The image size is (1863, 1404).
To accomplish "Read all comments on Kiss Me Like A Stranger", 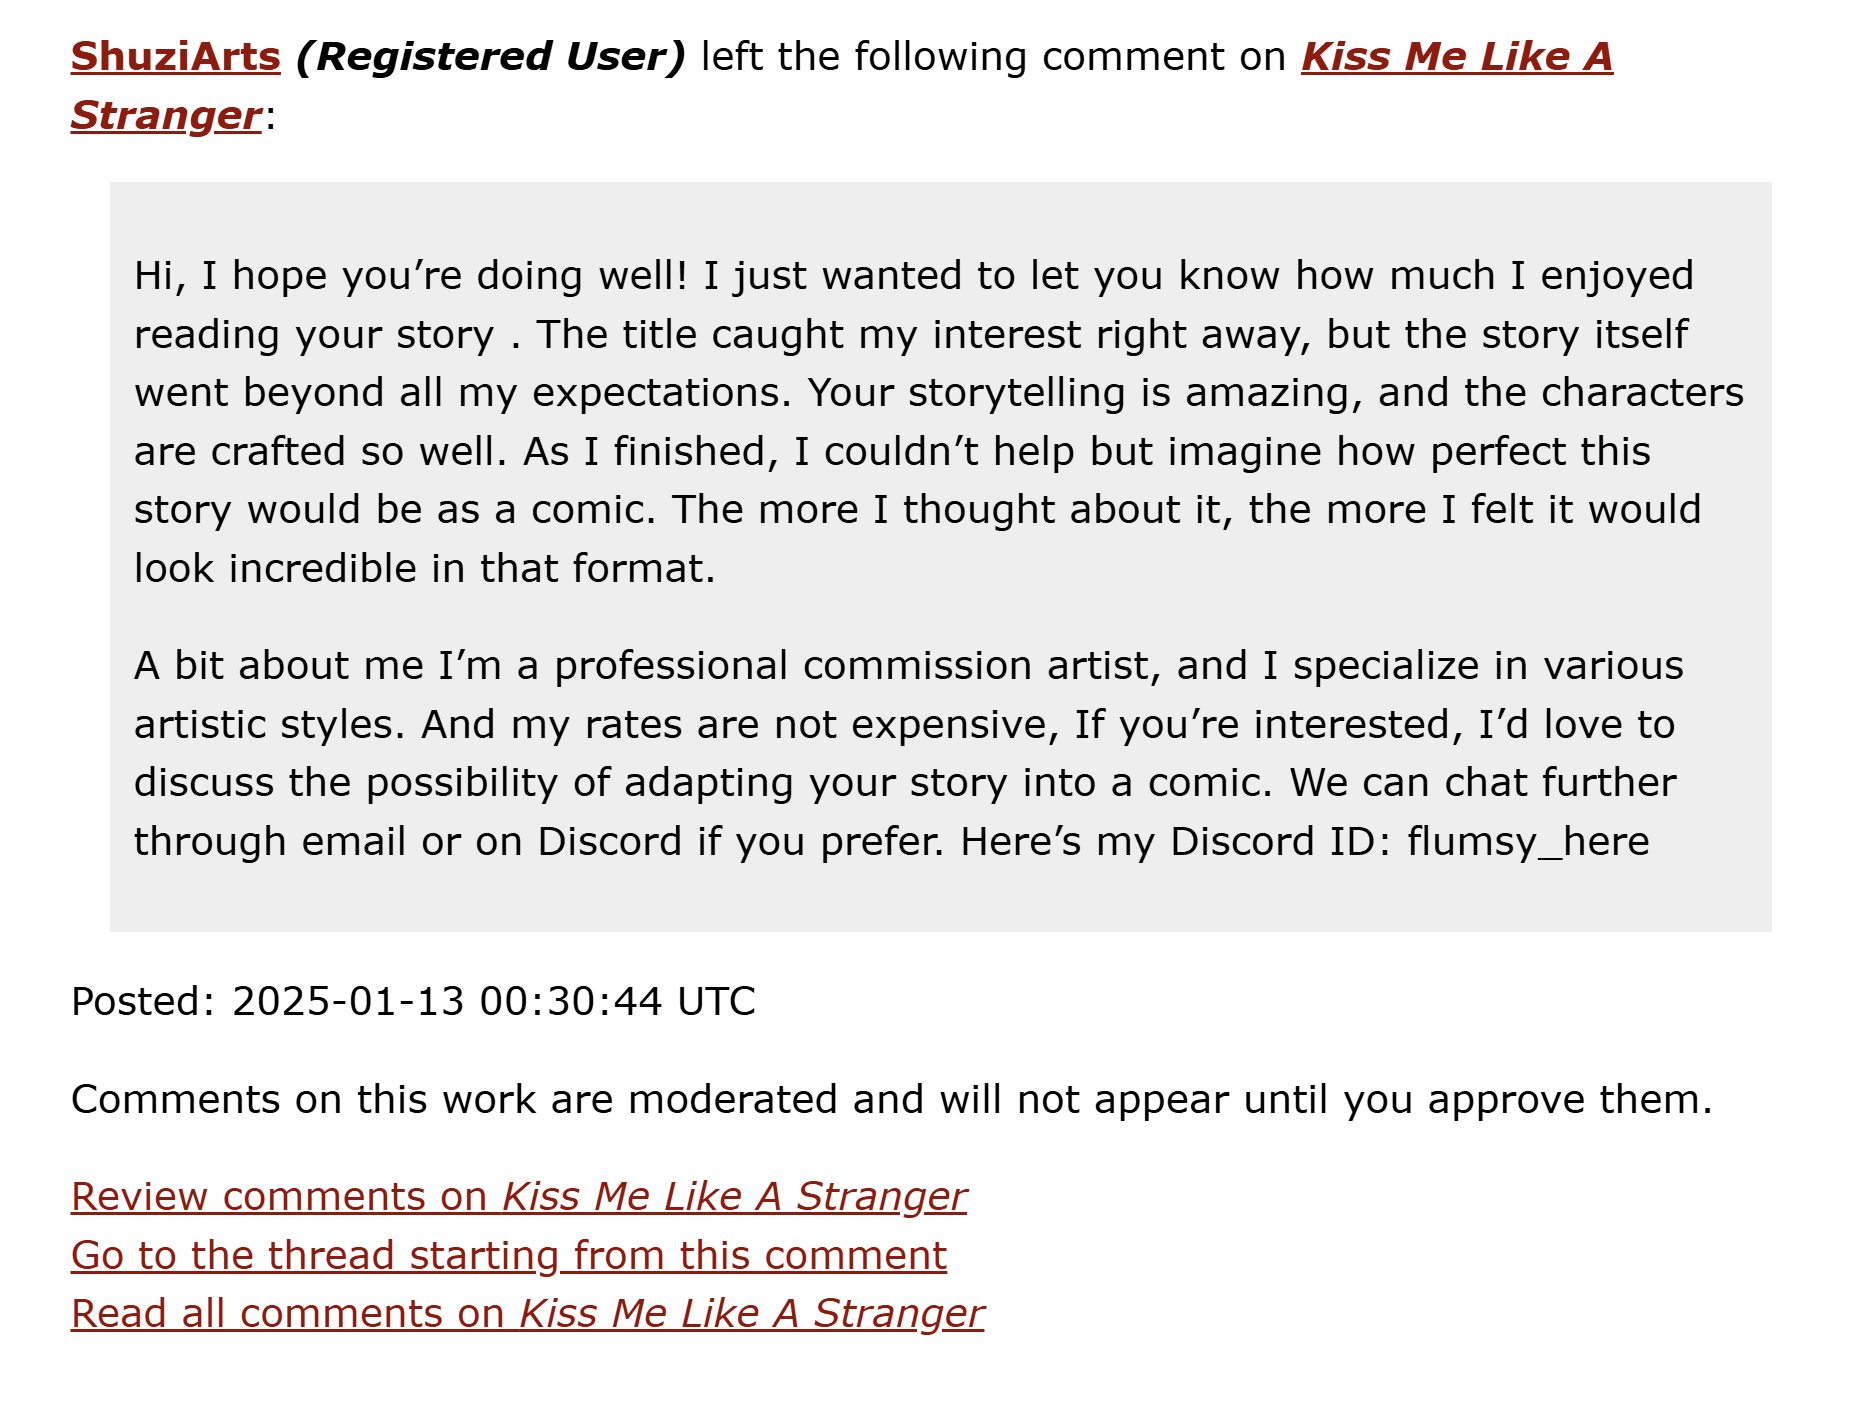I will pyautogui.click(x=527, y=1314).
